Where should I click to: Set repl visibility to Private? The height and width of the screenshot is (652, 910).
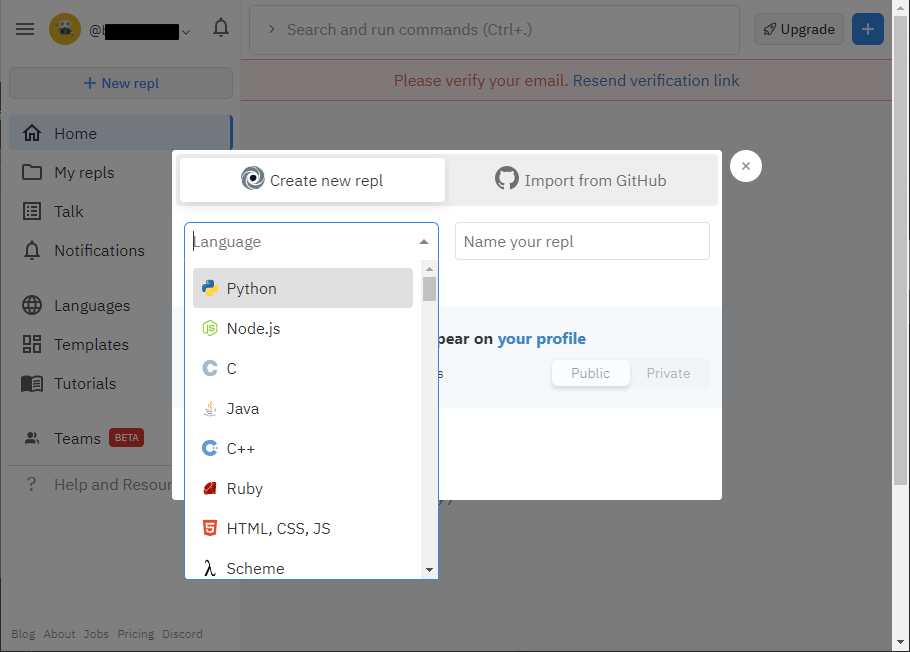(x=668, y=373)
